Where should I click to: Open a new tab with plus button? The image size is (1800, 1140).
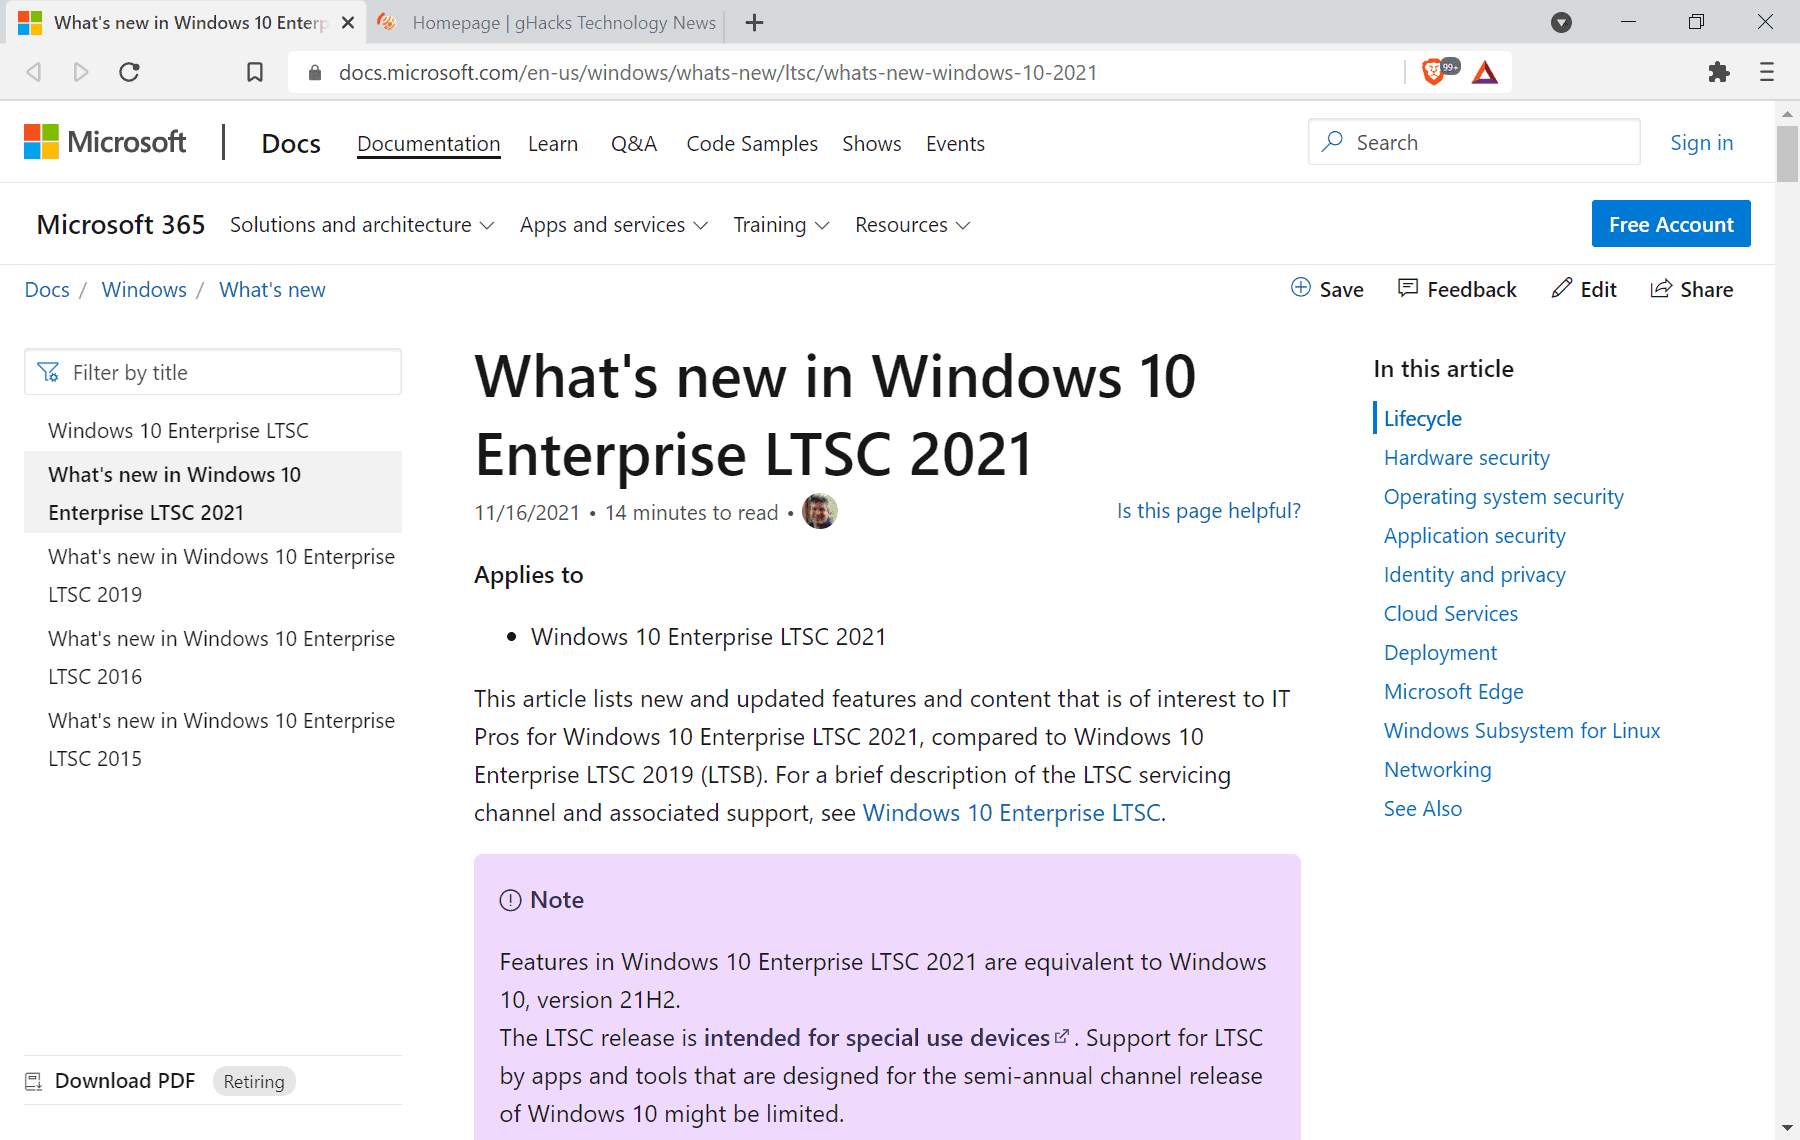point(755,22)
